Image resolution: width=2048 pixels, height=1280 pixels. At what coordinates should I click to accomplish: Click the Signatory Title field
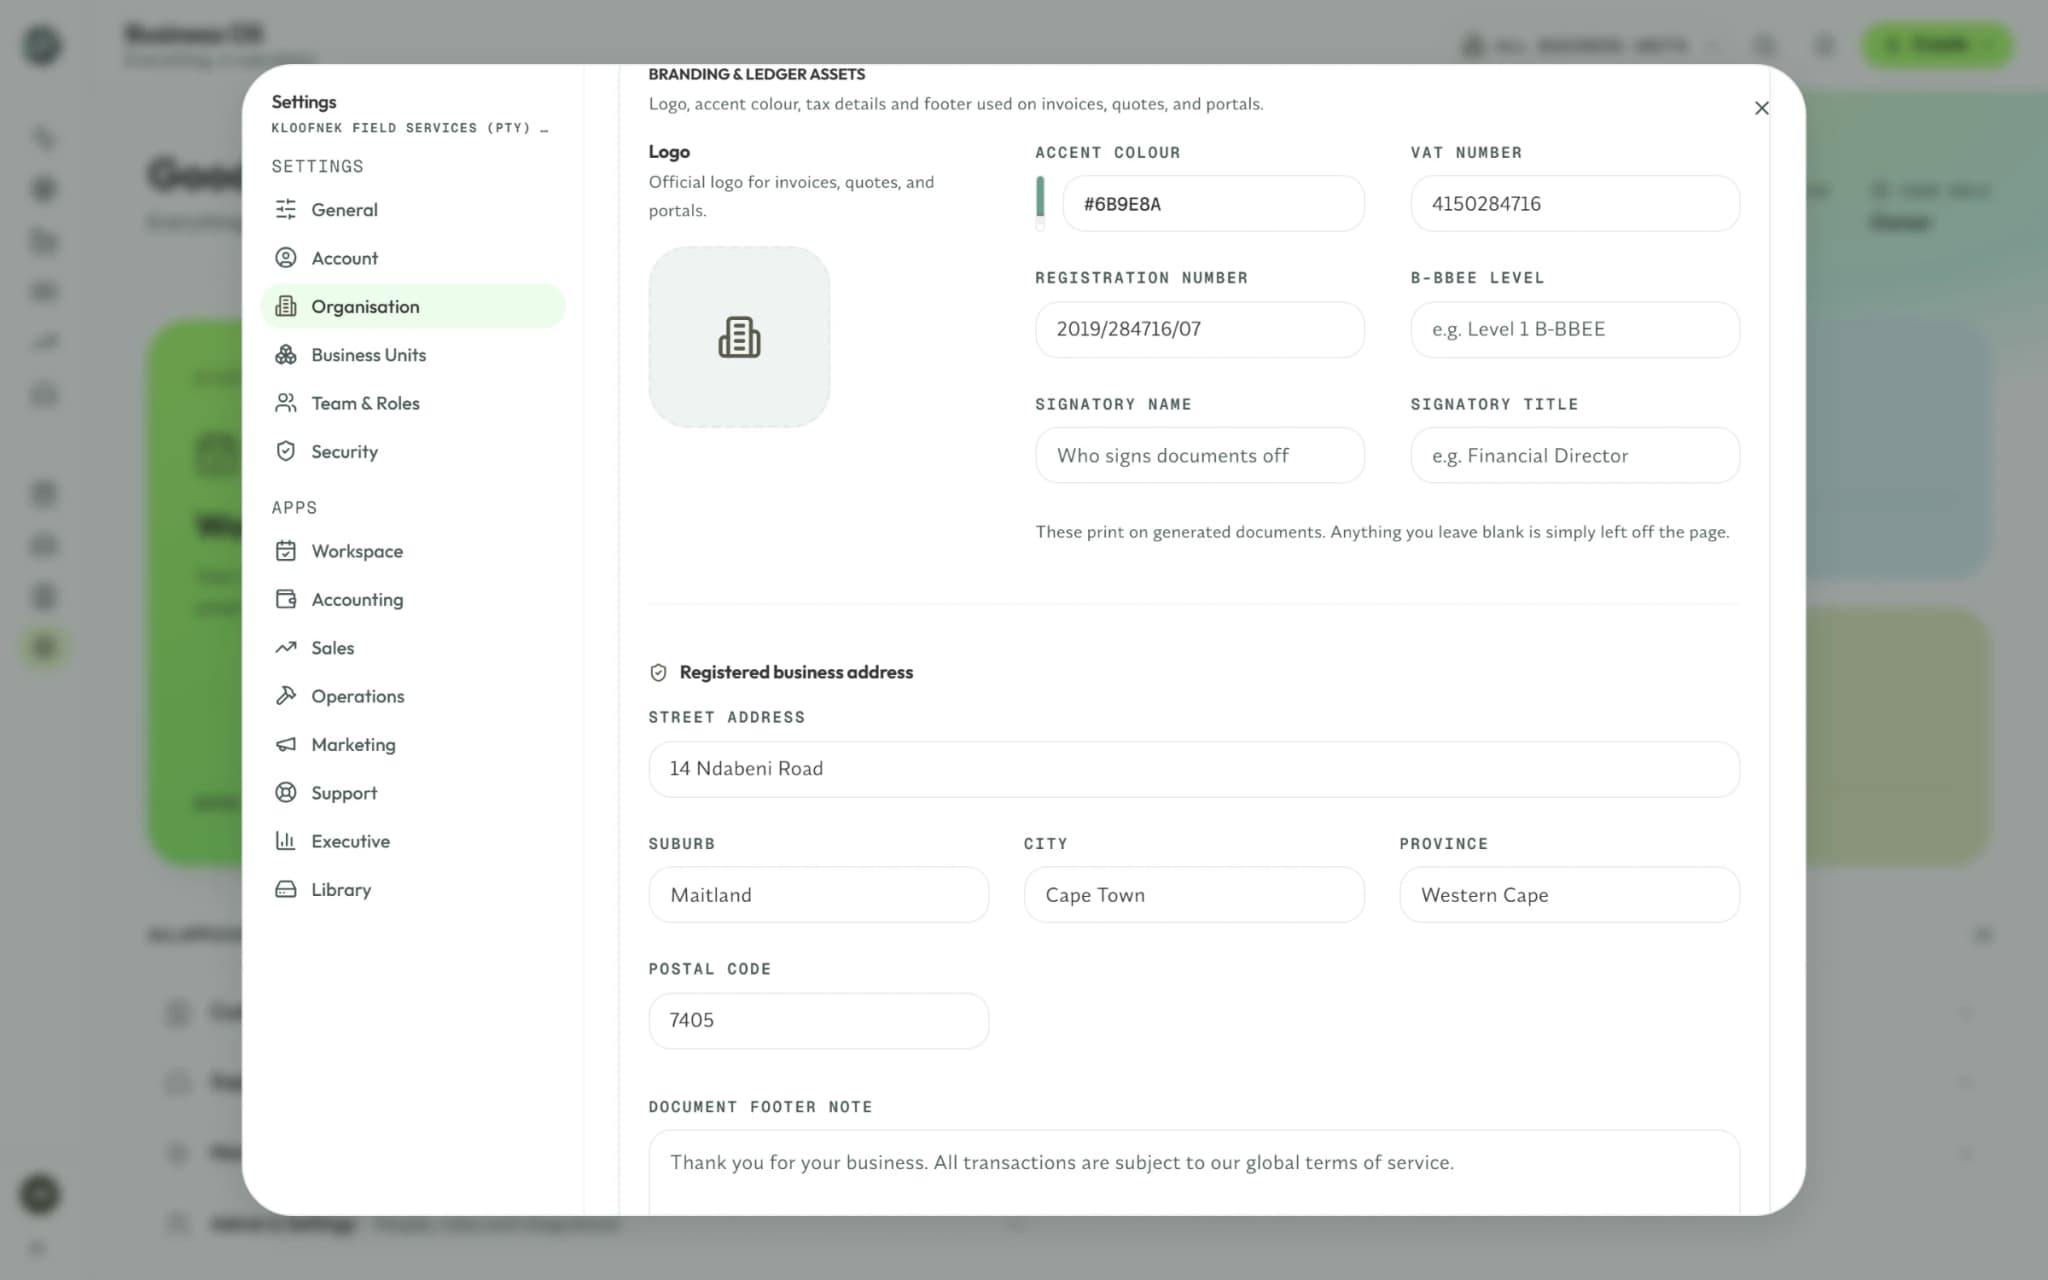(1575, 455)
